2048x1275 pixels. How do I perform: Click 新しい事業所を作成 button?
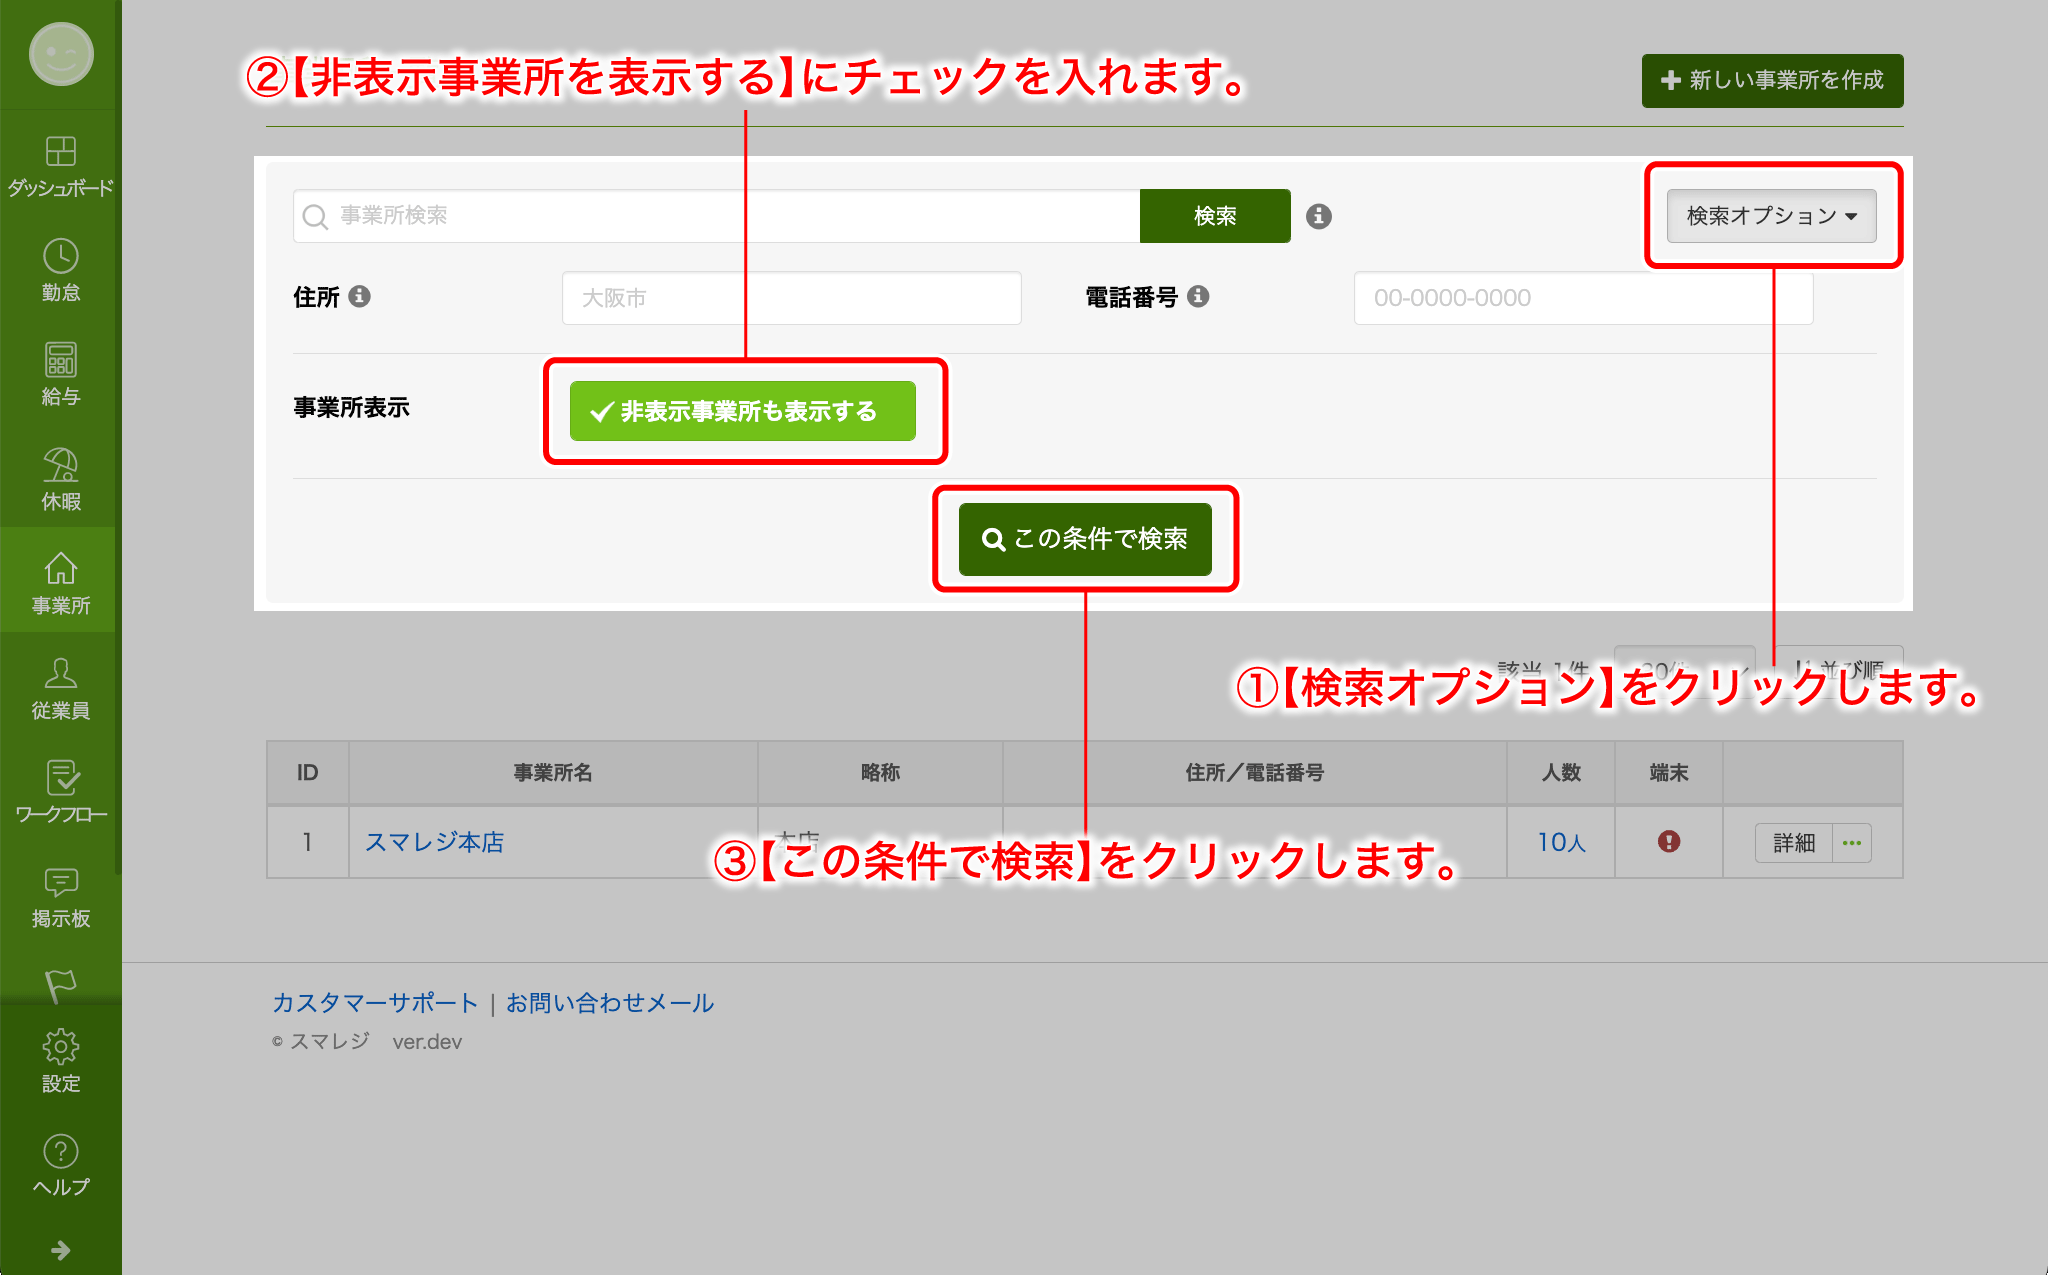1772,80
